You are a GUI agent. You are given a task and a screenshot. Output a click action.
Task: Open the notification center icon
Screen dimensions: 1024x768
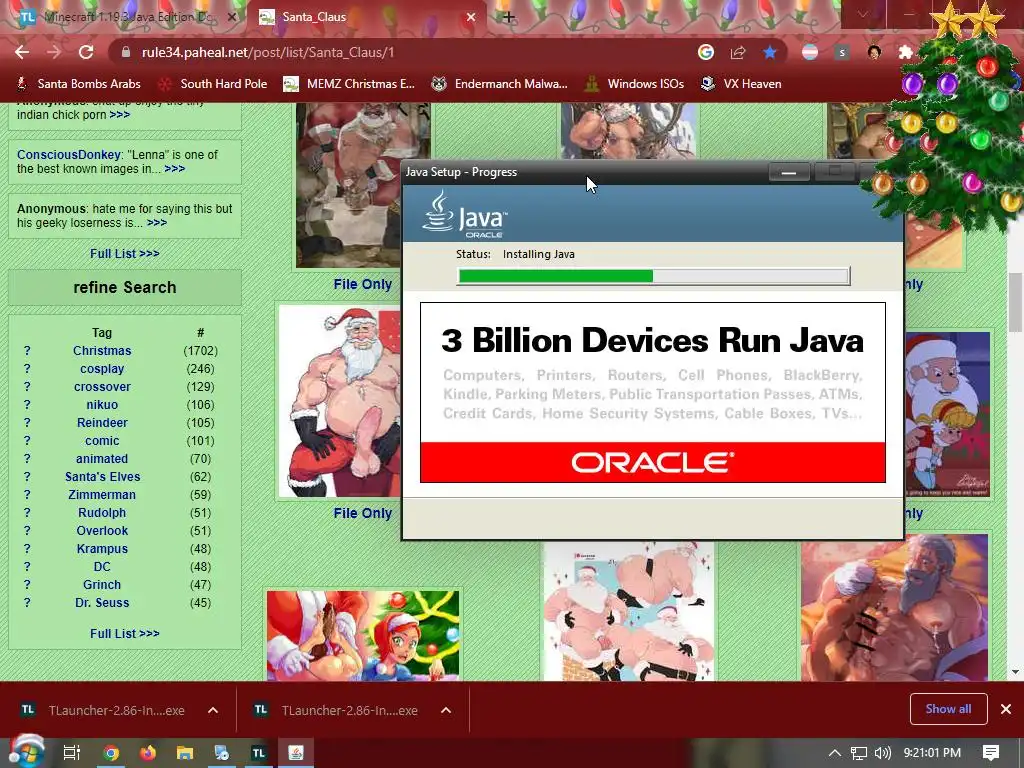991,753
